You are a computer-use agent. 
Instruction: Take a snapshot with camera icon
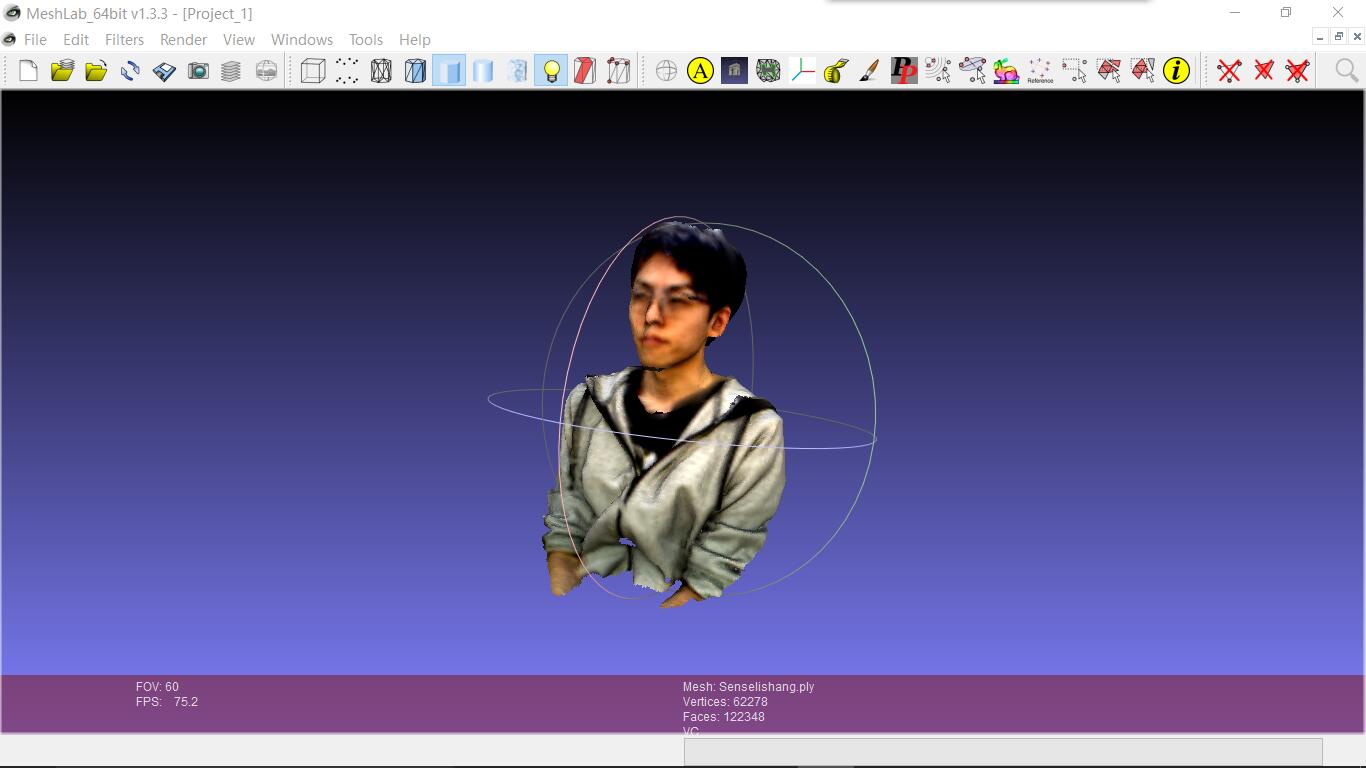pos(198,70)
